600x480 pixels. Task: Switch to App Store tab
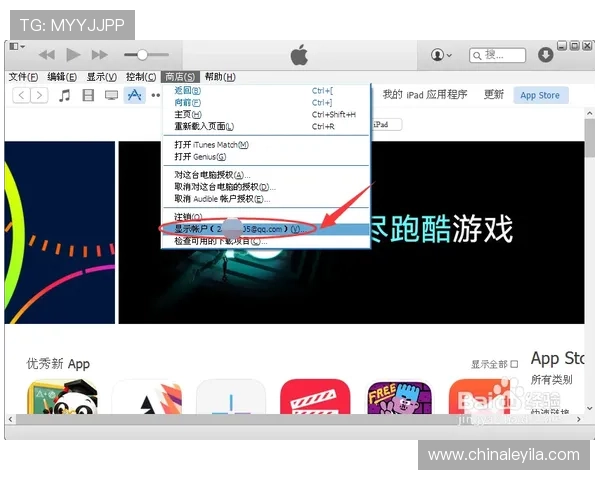(x=540, y=95)
